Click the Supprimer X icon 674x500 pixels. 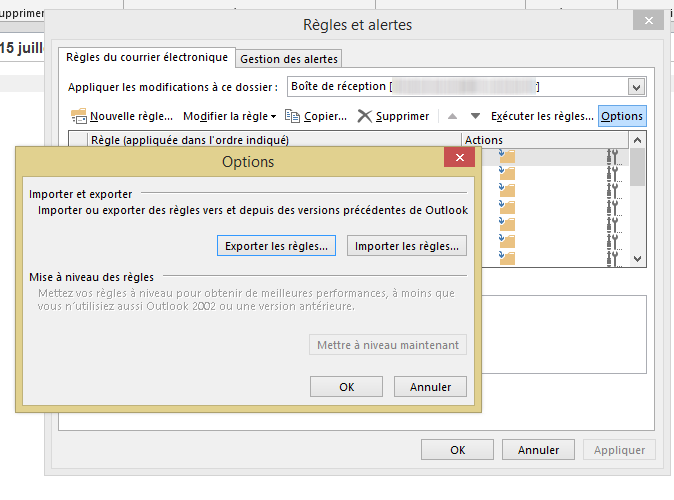coord(365,116)
